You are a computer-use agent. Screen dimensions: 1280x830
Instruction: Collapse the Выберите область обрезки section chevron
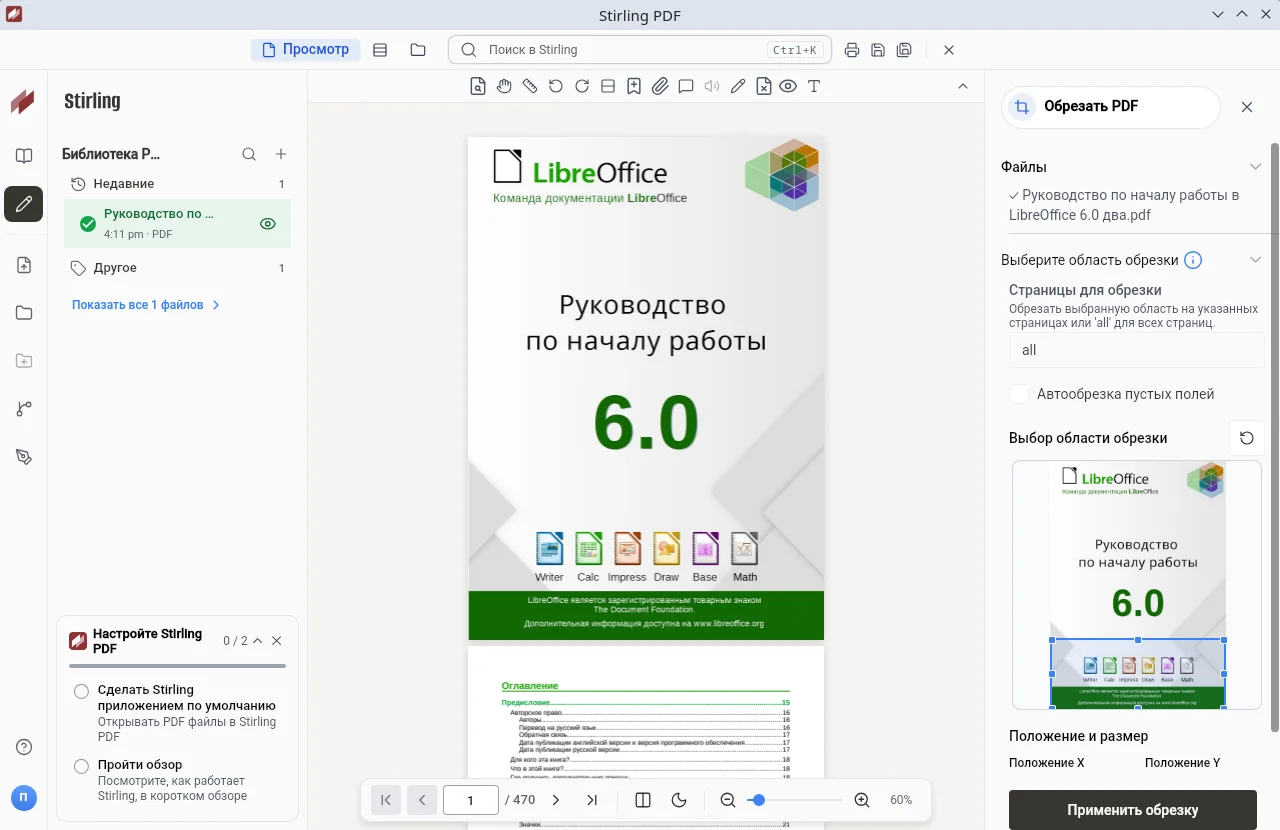(1256, 260)
